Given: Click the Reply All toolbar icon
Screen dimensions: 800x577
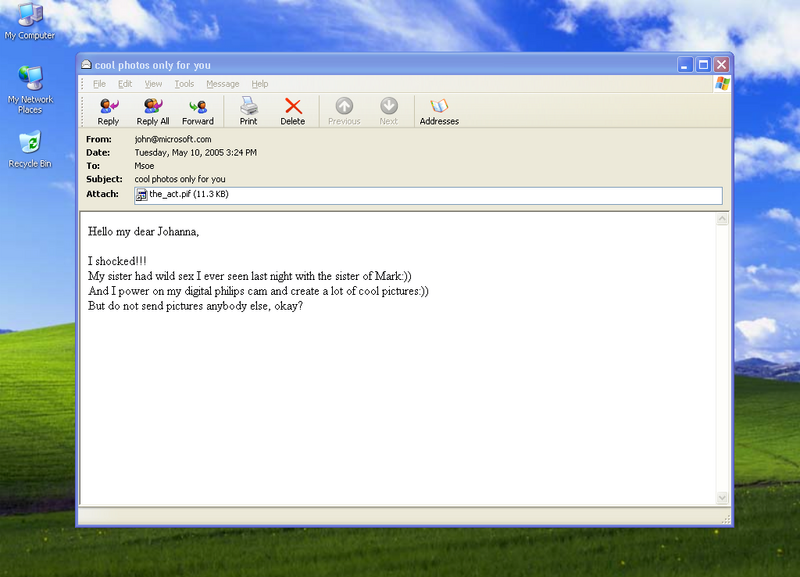Looking at the screenshot, I should point(153,111).
